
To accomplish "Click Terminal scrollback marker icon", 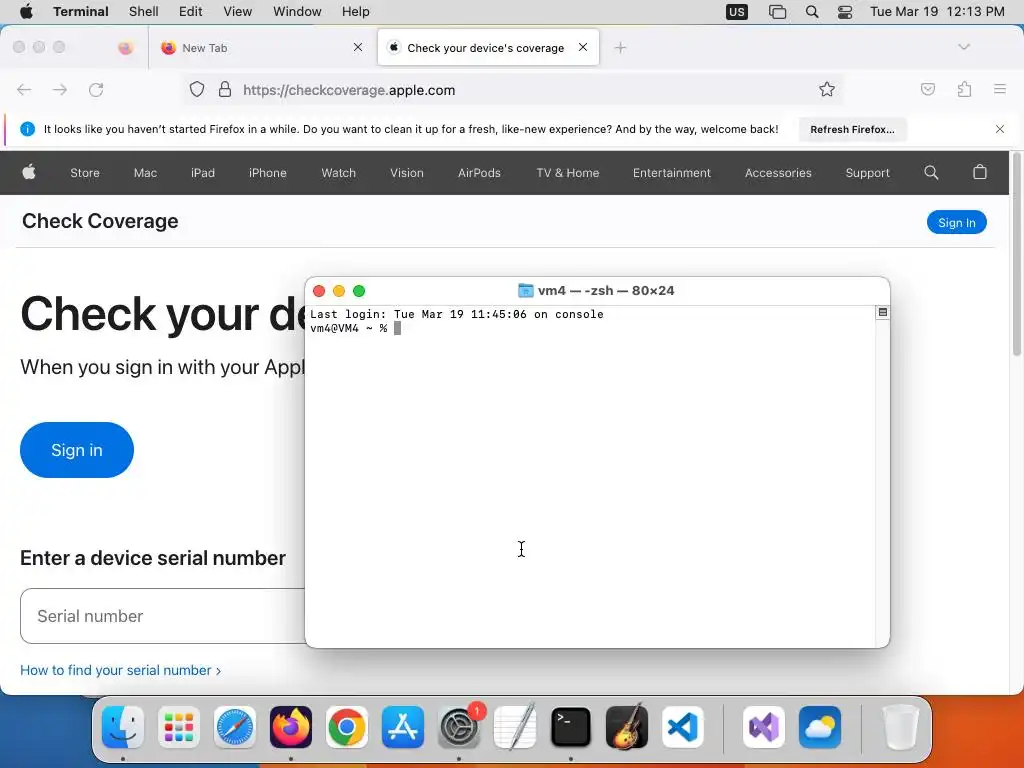I will coord(882,313).
